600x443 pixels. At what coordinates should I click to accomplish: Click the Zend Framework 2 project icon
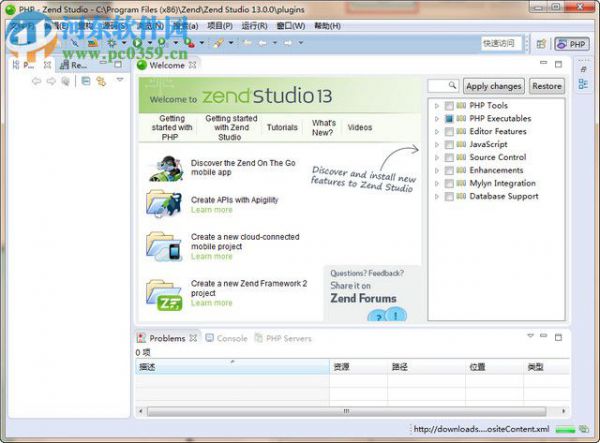(x=164, y=295)
